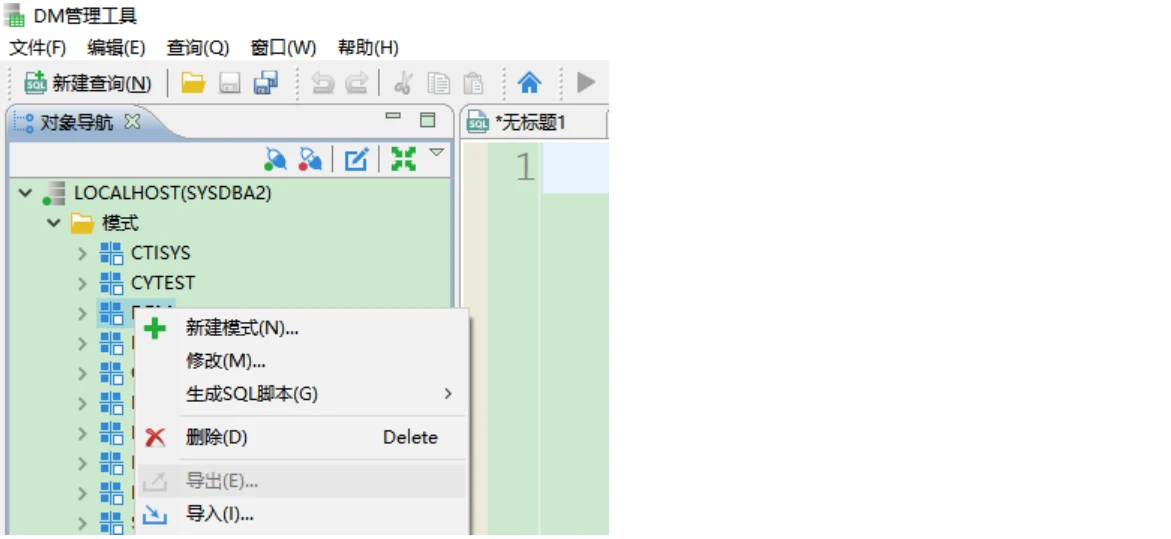The height and width of the screenshot is (539, 1171).
Task: Click the Run play triangle icon
Action: click(586, 83)
